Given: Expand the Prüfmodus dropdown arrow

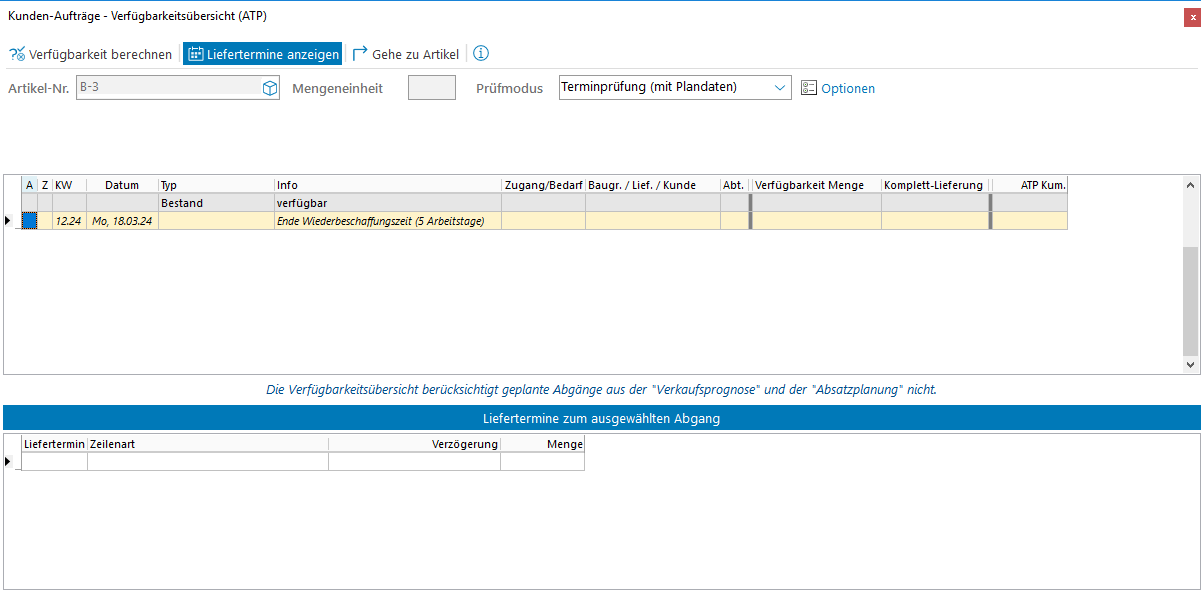Looking at the screenshot, I should click(780, 88).
